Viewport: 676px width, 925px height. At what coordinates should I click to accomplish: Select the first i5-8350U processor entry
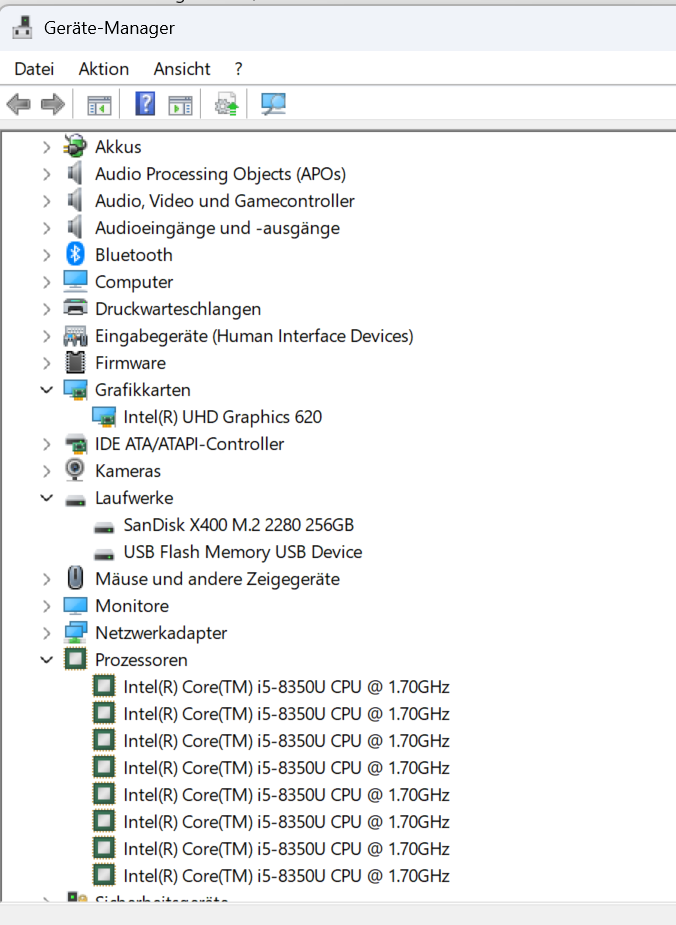pyautogui.click(x=286, y=687)
